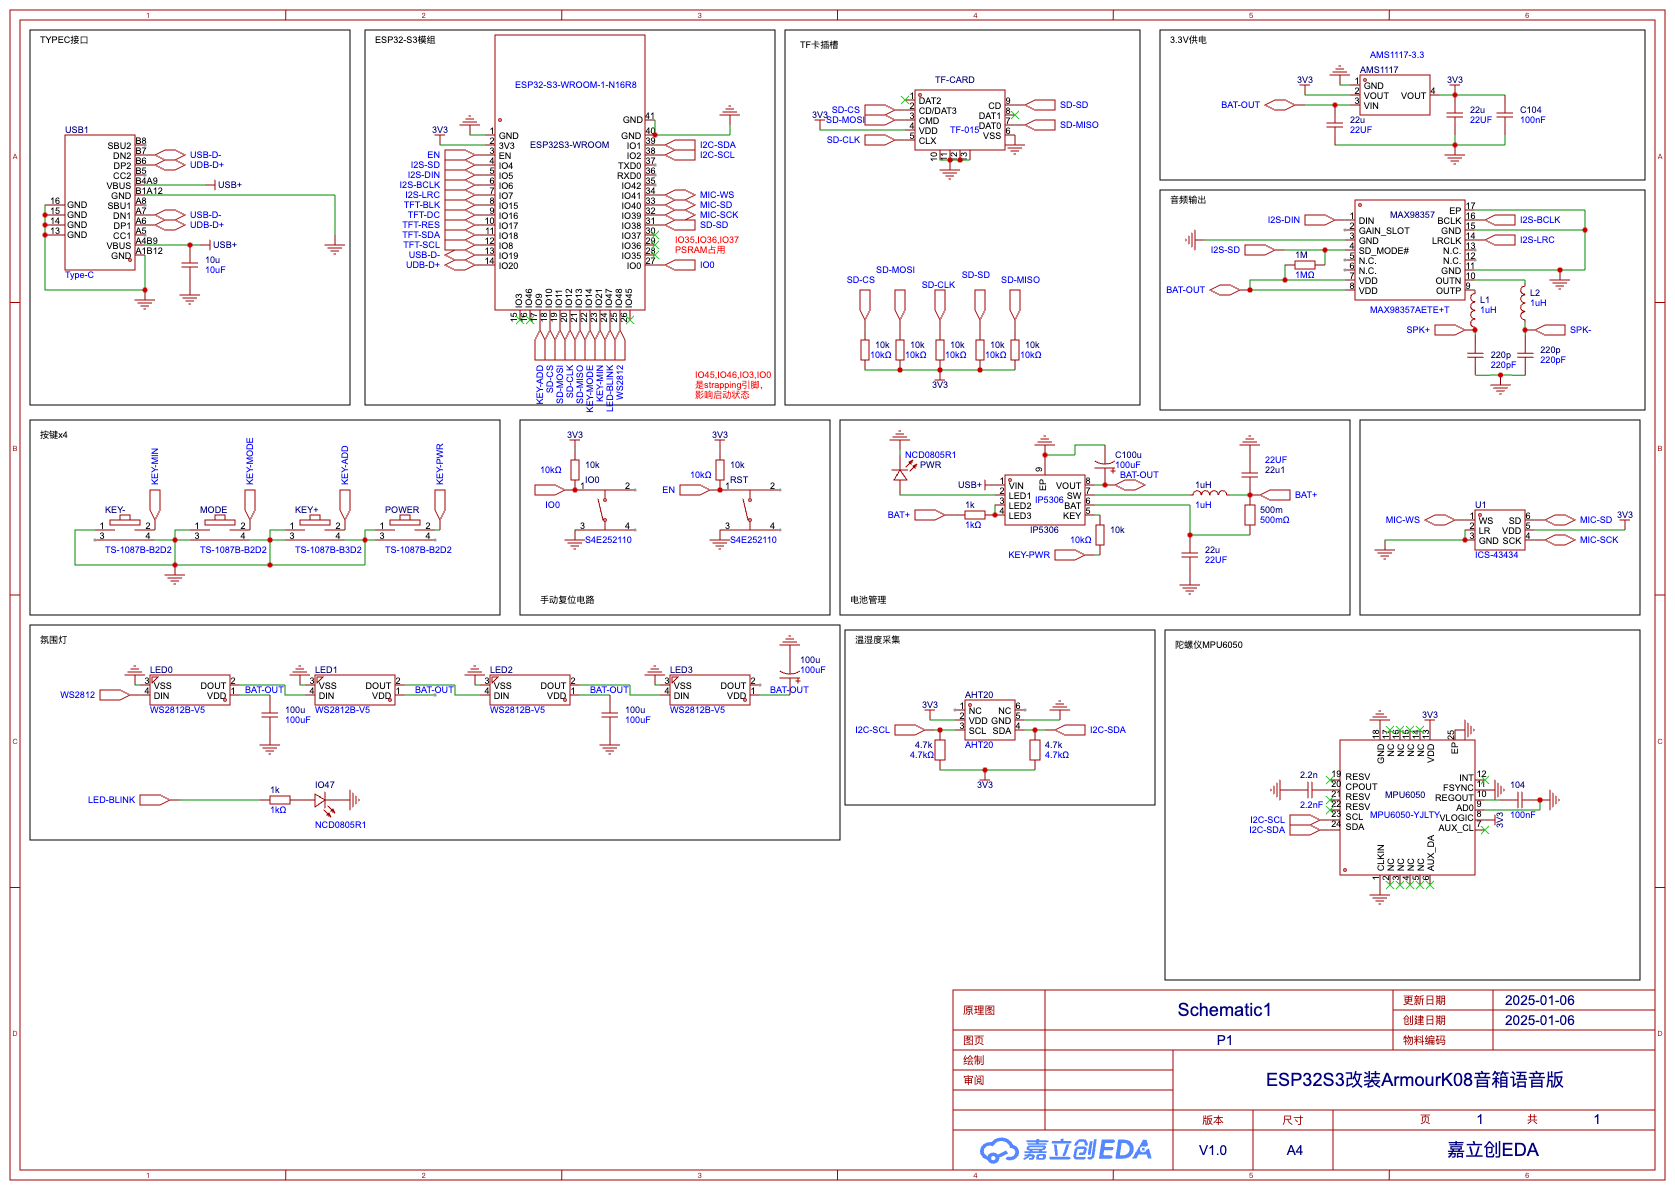Click the 3.3V供电 section title

[x=1188, y=40]
